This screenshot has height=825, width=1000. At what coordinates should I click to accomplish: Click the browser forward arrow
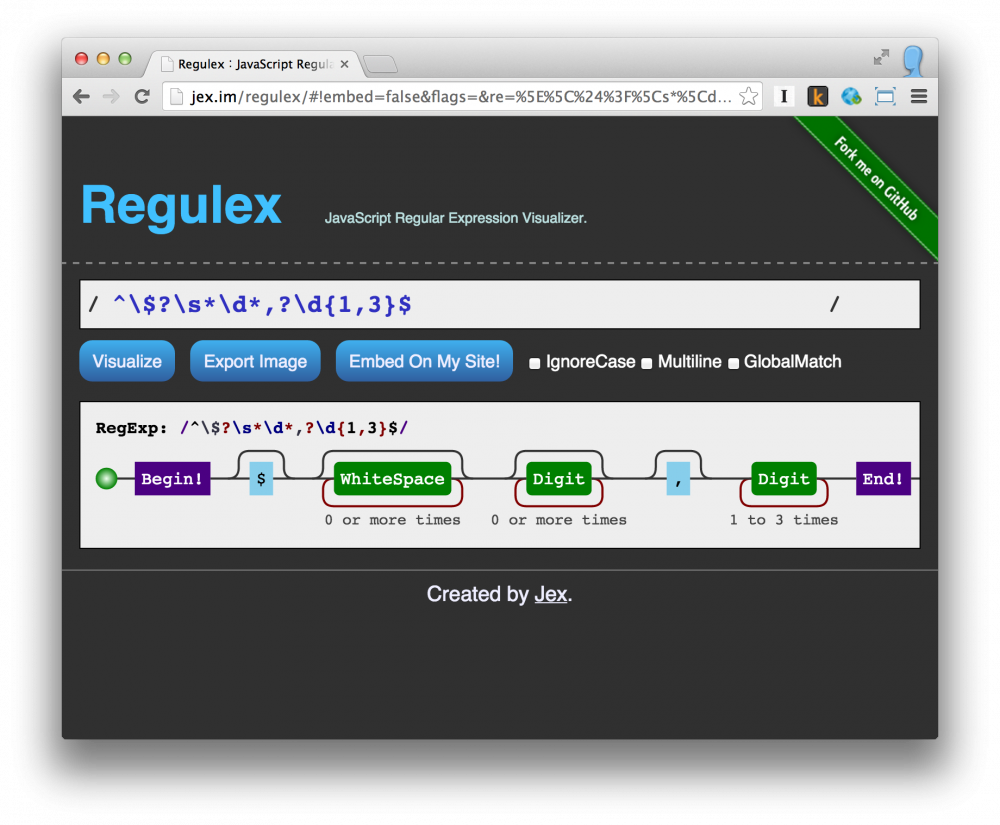[111, 97]
